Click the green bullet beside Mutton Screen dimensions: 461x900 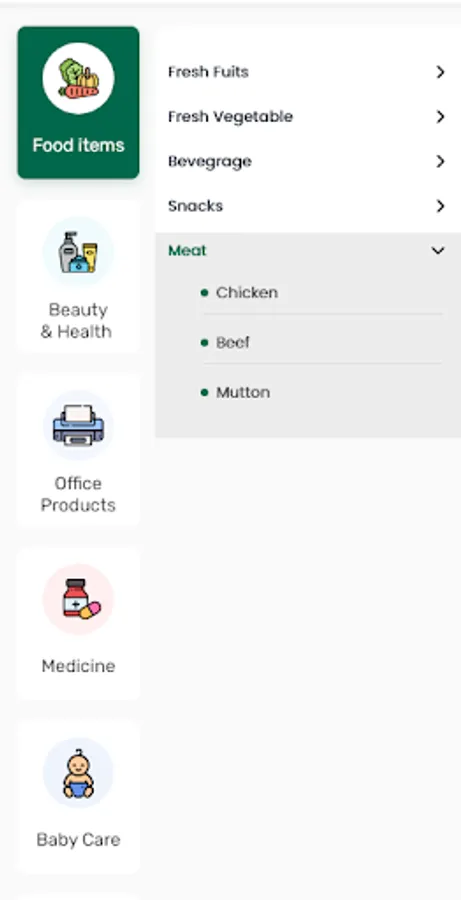[204, 393]
